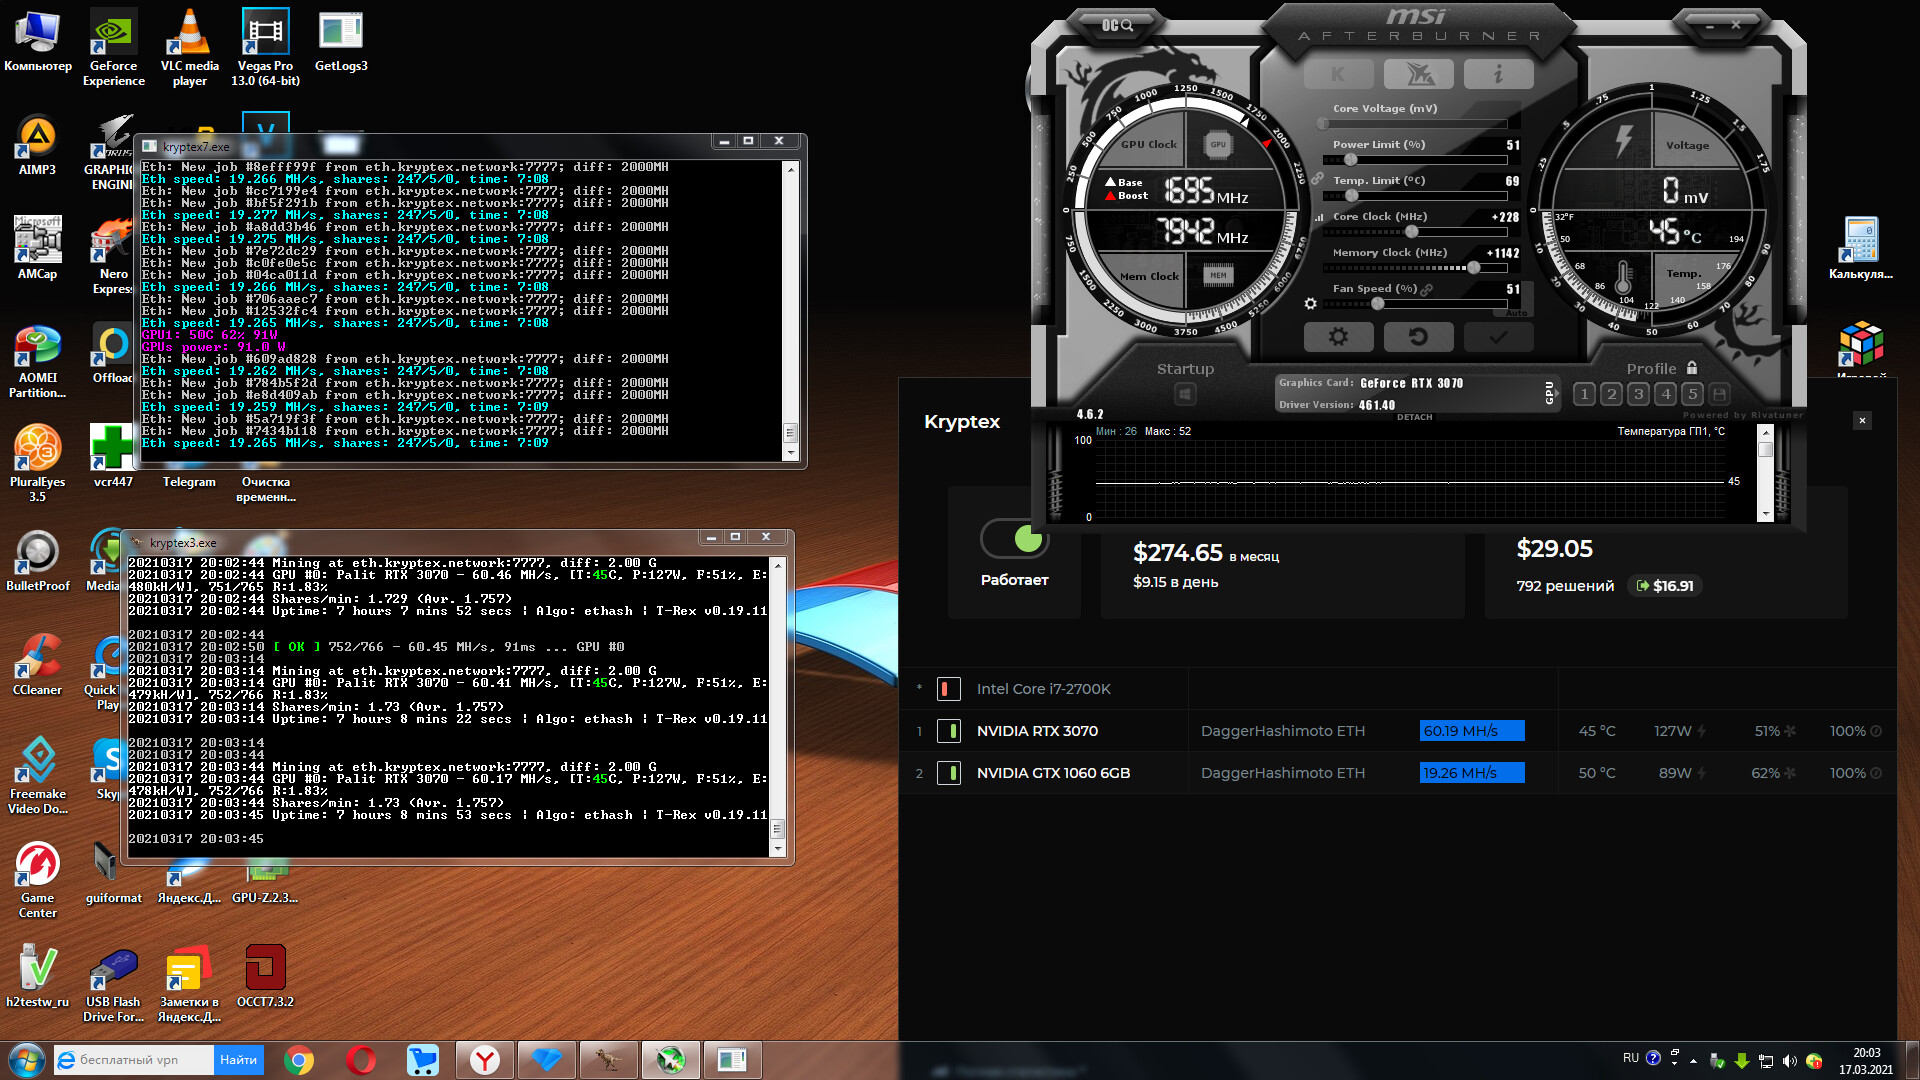This screenshot has height=1080, width=1920.
Task: Load Afterburner profile slot 3
Action: tap(1638, 394)
